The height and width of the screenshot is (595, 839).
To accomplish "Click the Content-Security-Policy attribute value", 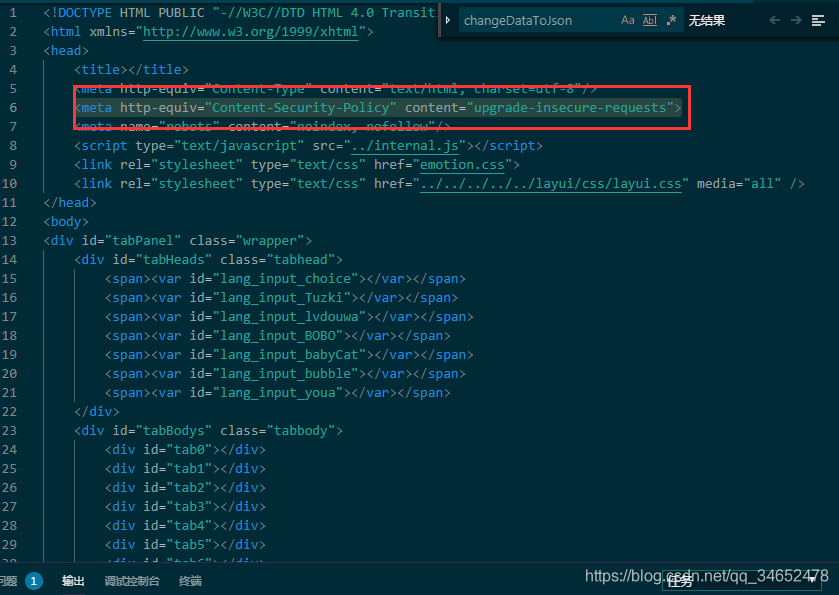I will coord(301,108).
